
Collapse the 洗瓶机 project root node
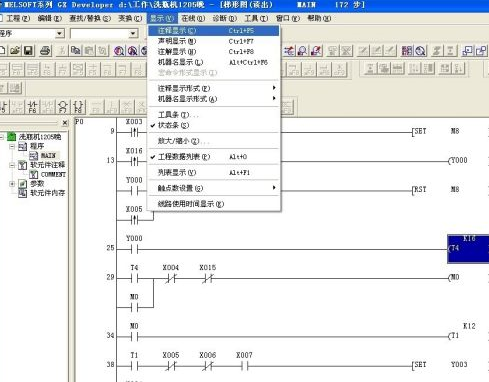(x=2, y=137)
